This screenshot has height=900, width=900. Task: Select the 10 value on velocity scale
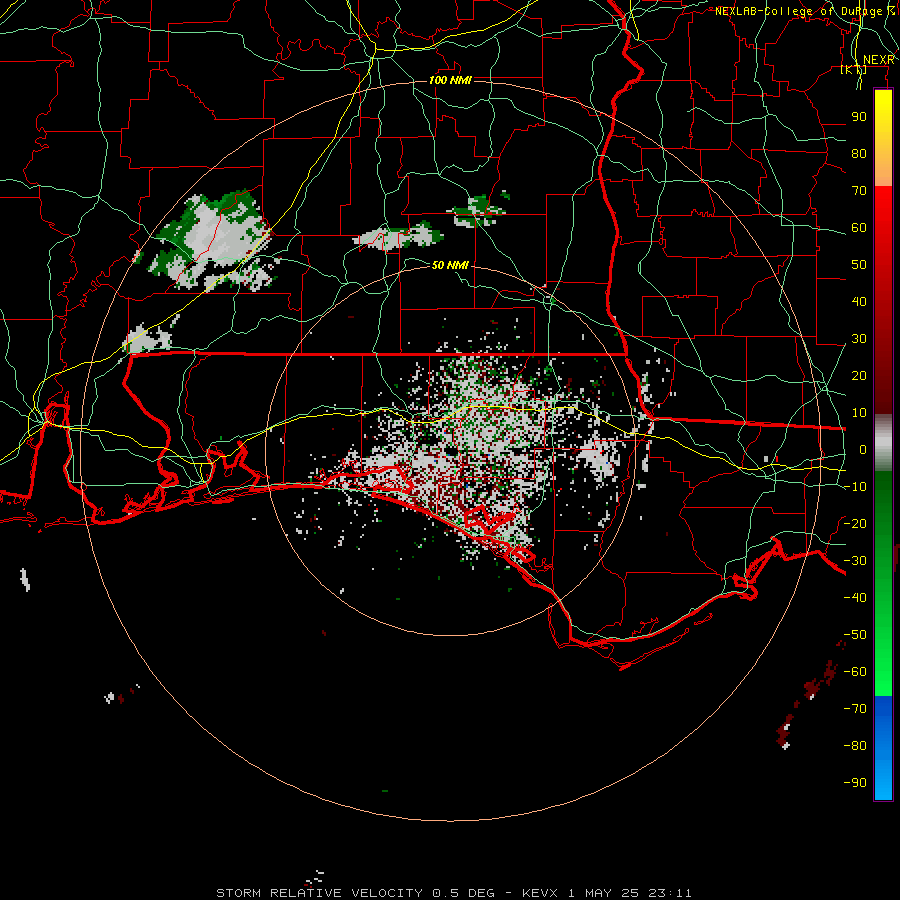click(x=859, y=413)
